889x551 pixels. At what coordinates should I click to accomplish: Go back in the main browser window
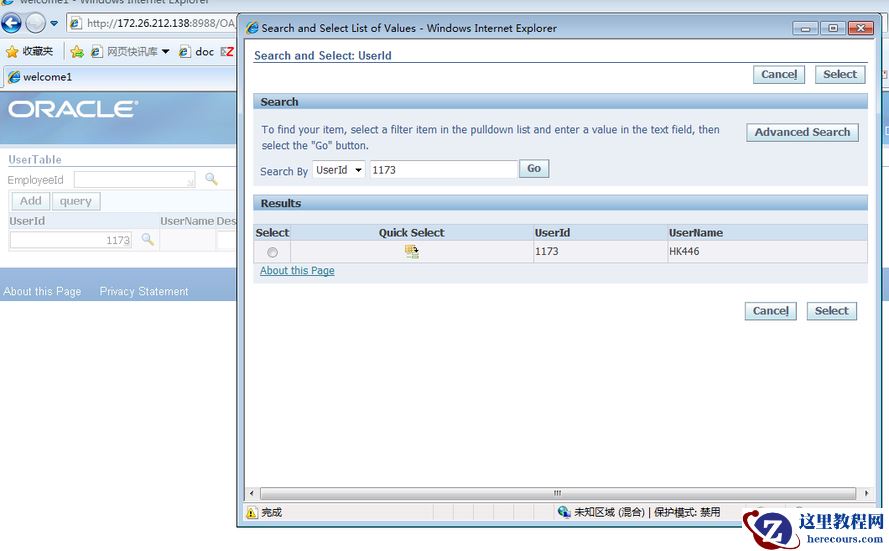coord(11,23)
